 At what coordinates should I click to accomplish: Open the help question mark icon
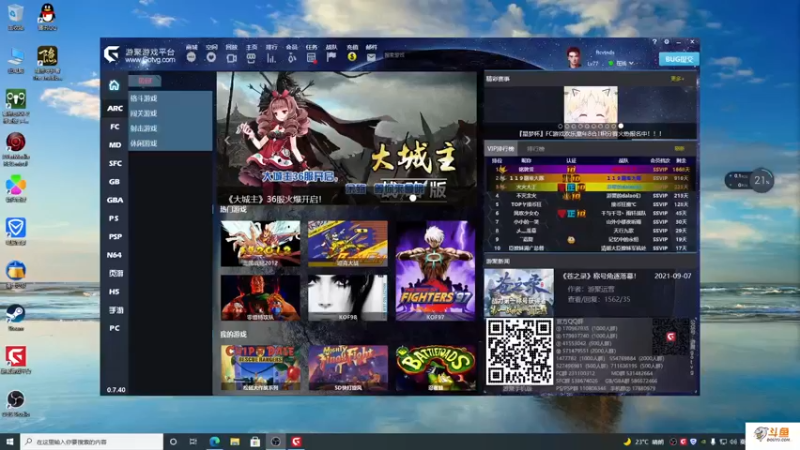[x=655, y=42]
